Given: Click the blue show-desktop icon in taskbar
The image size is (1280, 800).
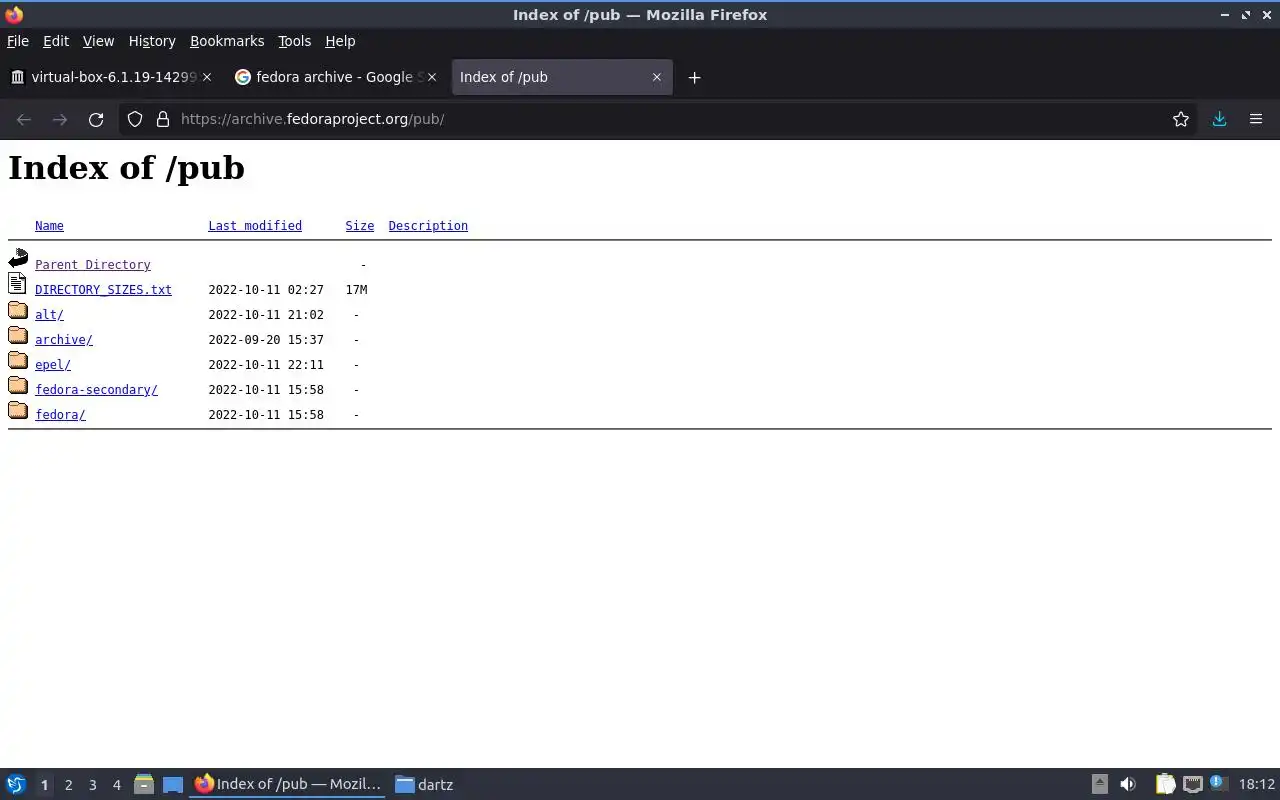Looking at the screenshot, I should 172,785.
